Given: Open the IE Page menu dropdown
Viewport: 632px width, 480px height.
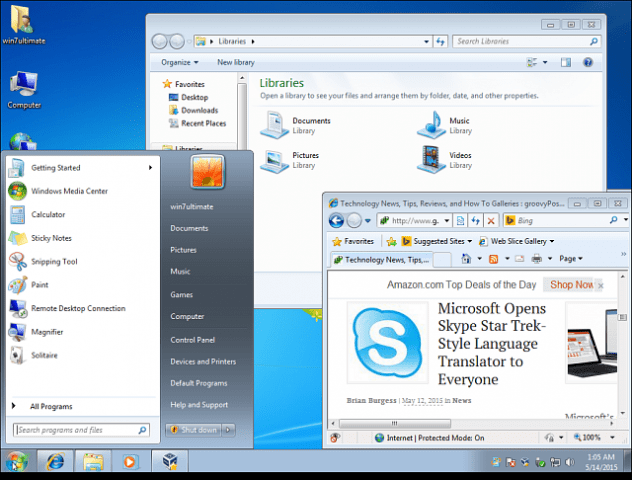Looking at the screenshot, I should point(571,259).
